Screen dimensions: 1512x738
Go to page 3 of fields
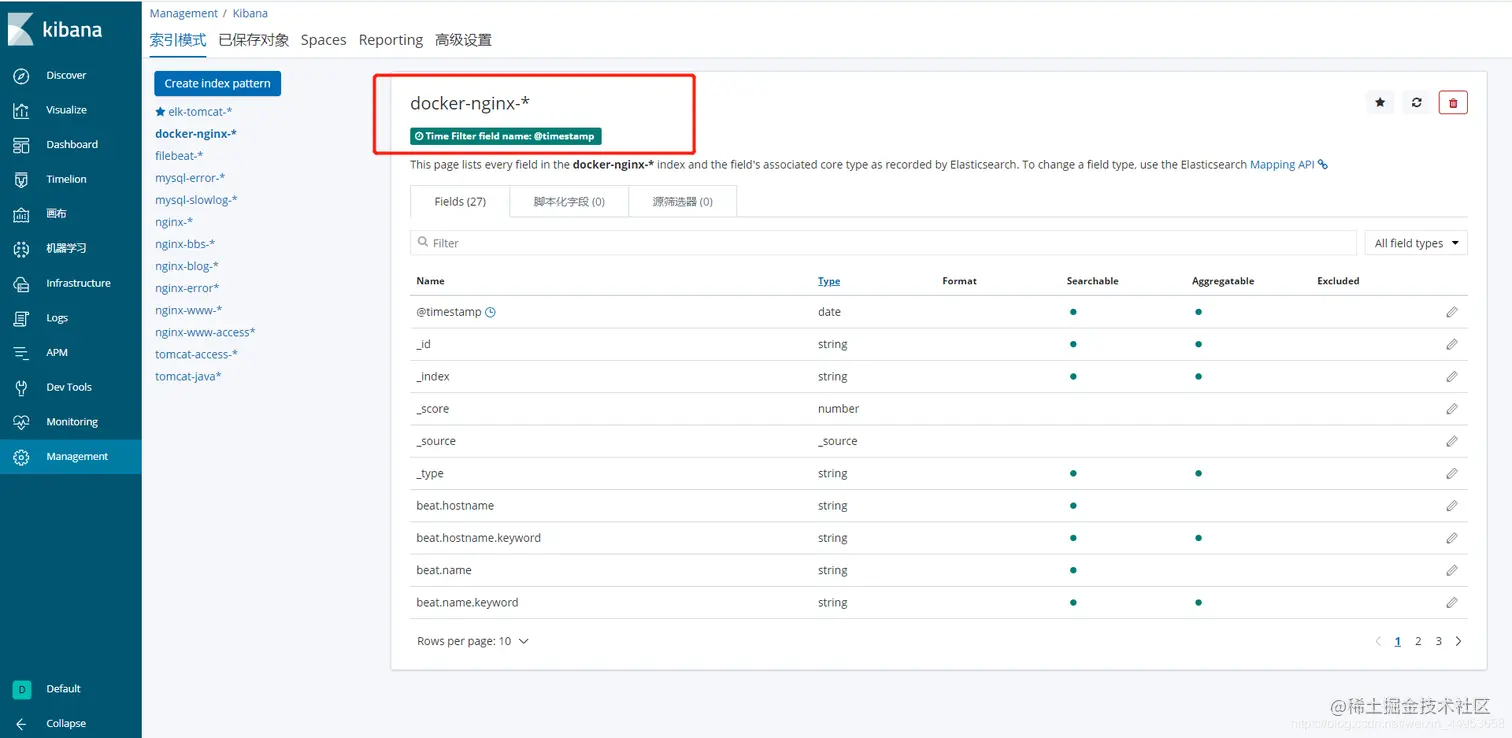[1439, 642]
